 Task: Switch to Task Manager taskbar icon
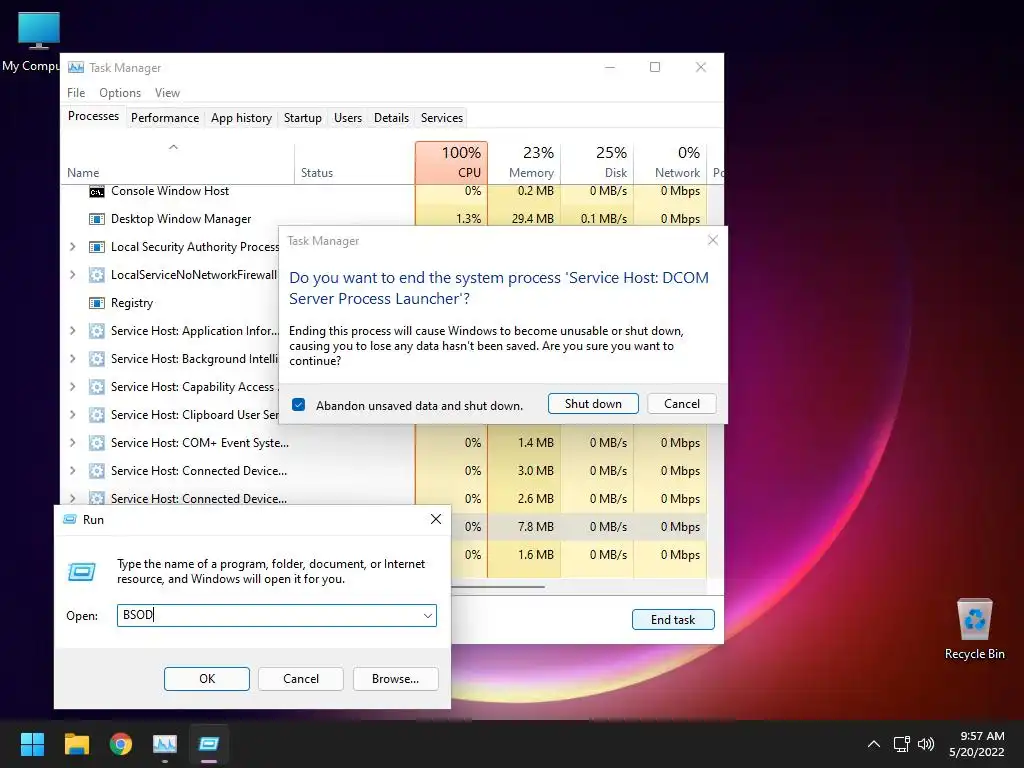pyautogui.click(x=165, y=744)
